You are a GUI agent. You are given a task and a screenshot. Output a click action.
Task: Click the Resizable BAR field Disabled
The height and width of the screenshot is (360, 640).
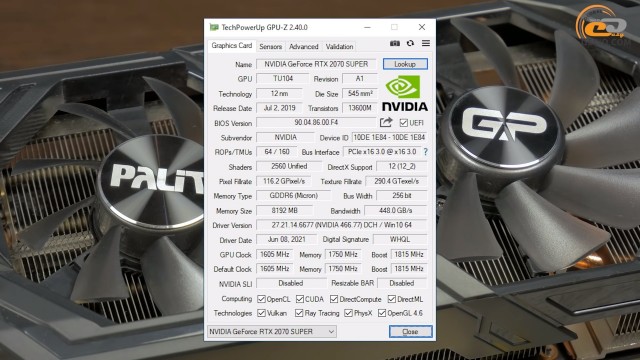[402, 283]
